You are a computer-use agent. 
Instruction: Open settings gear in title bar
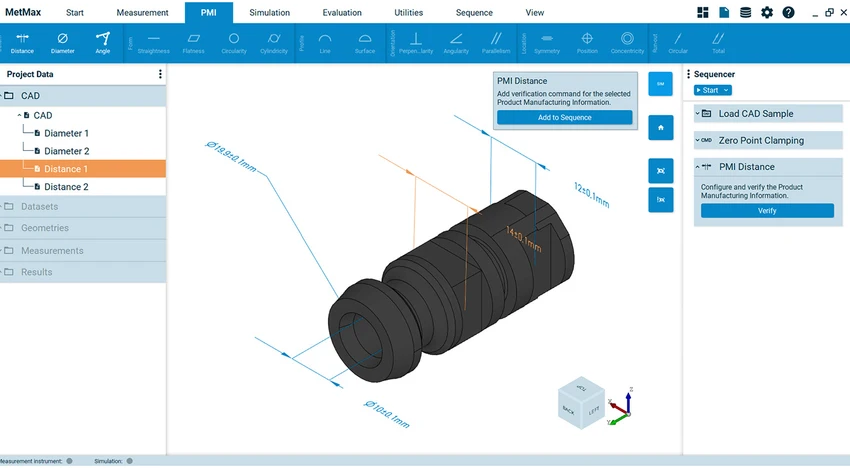click(767, 12)
